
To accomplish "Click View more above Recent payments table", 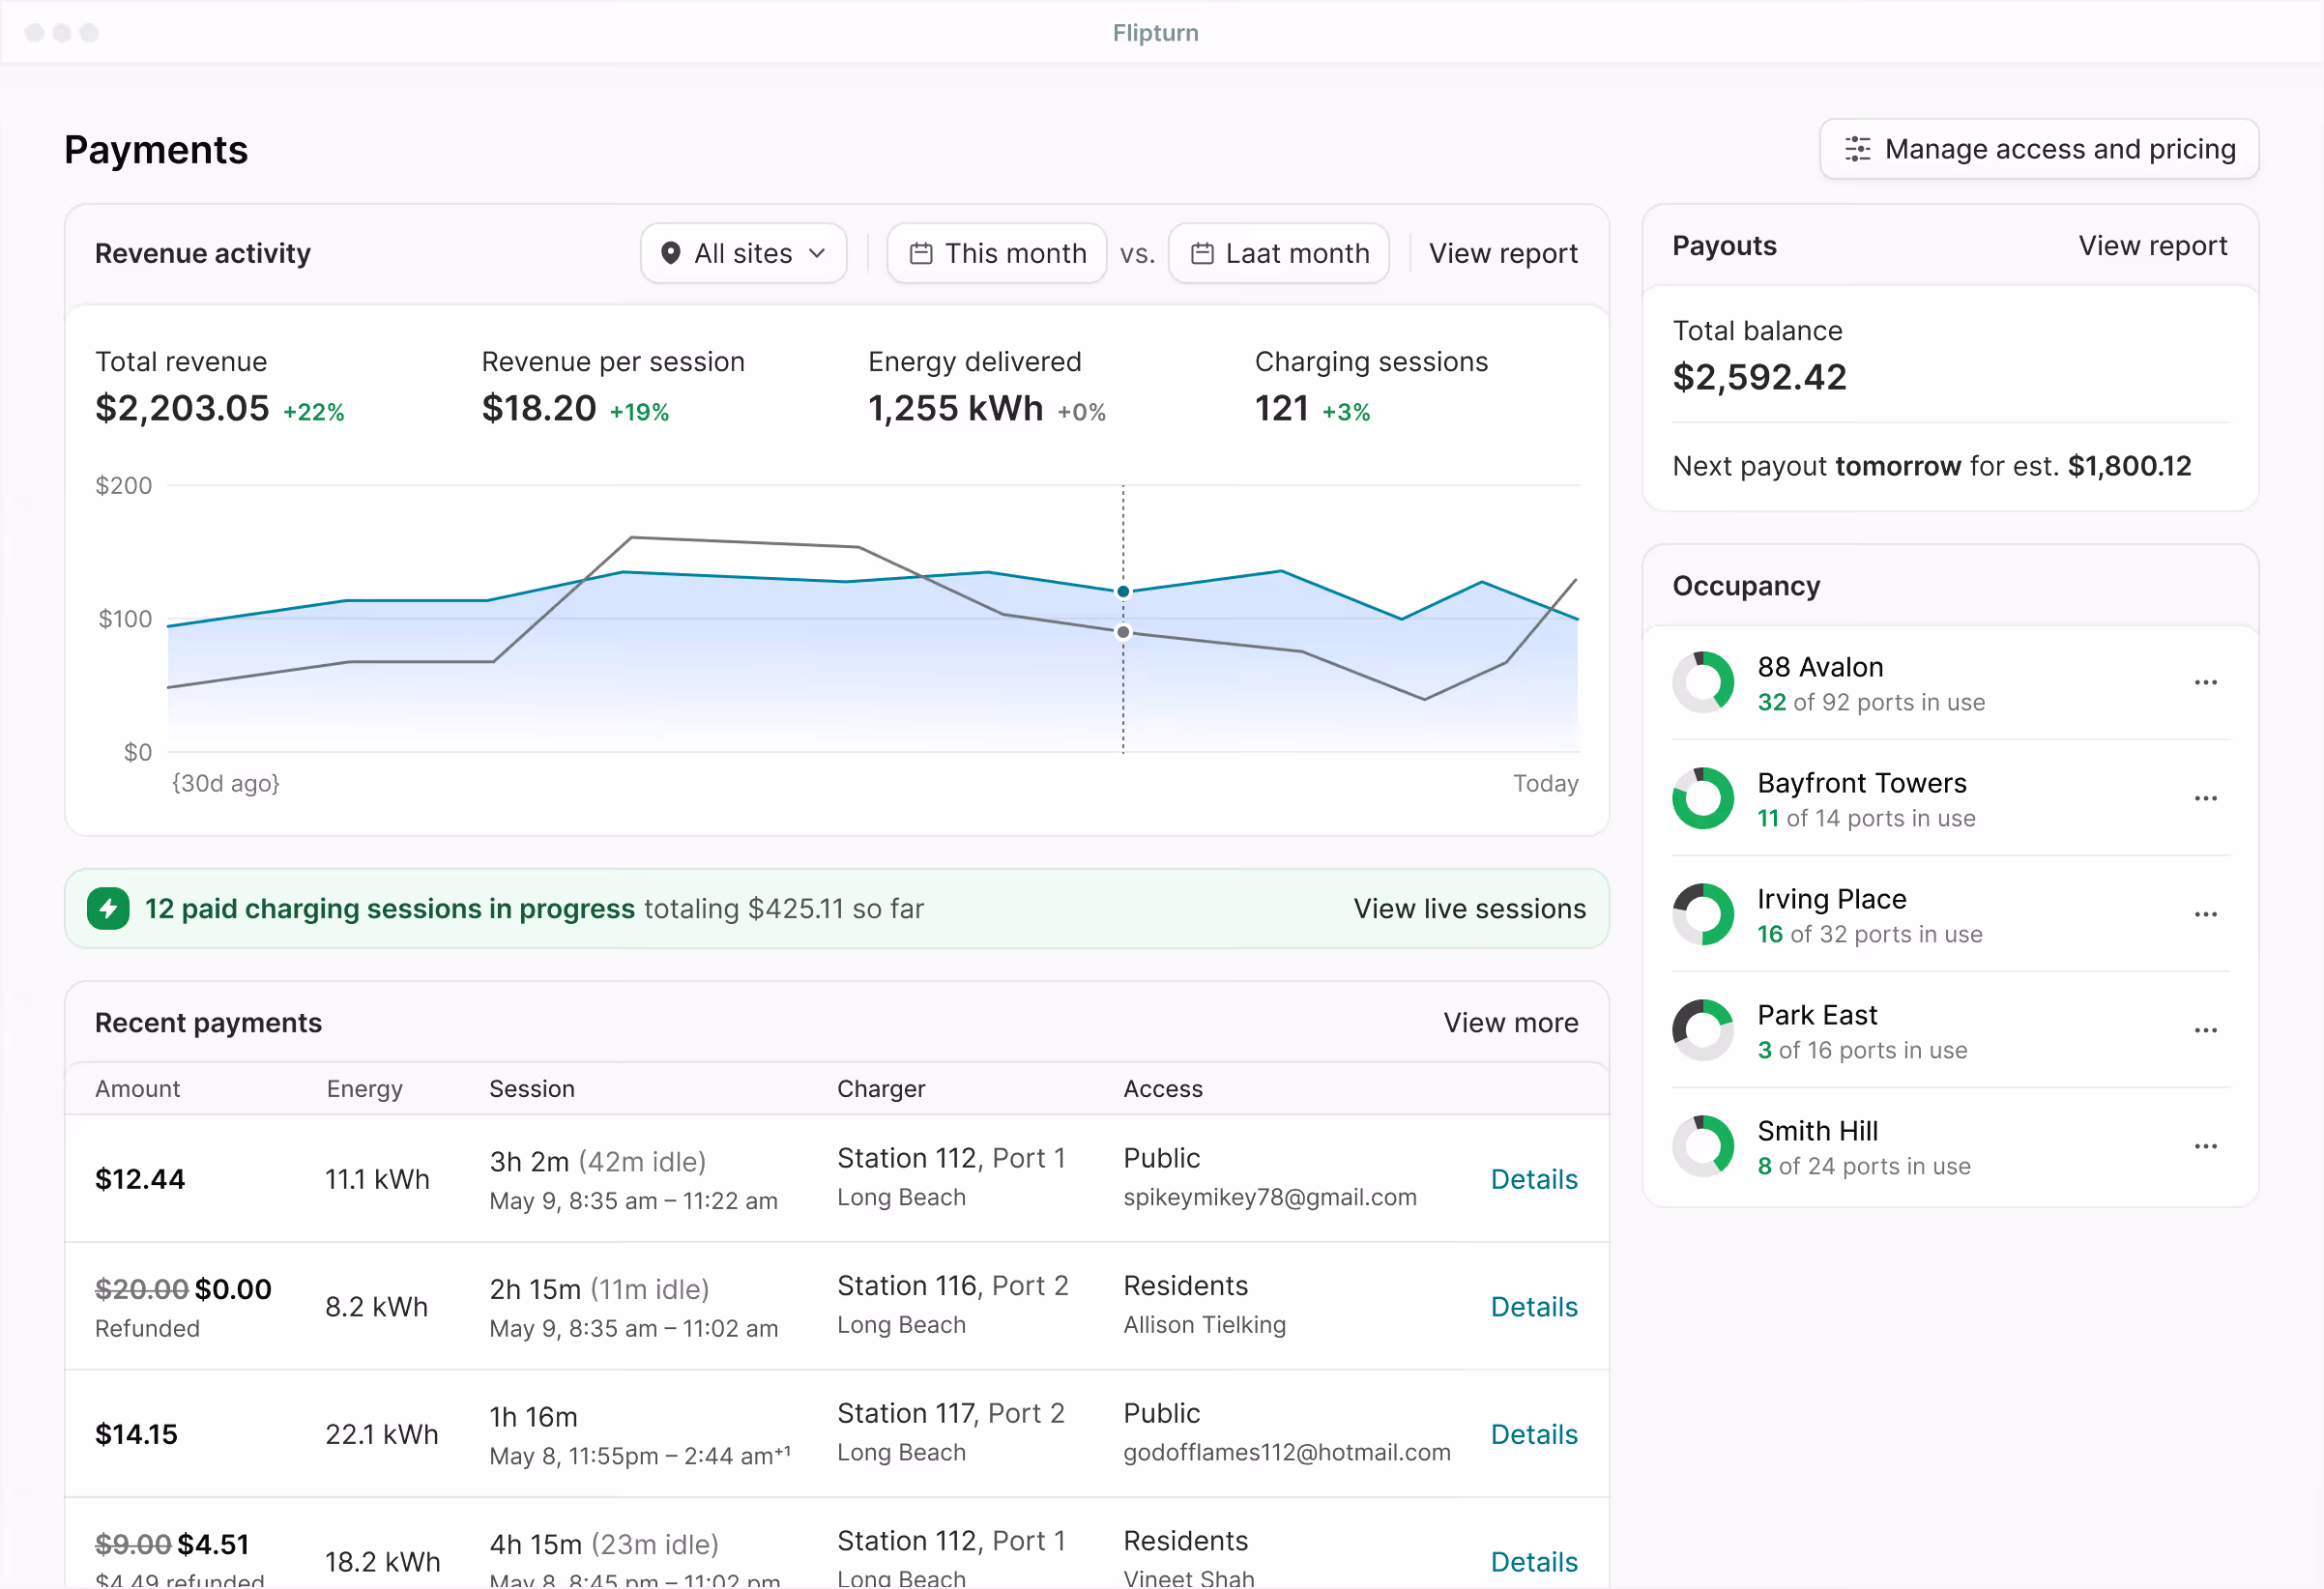I will 1511,1022.
